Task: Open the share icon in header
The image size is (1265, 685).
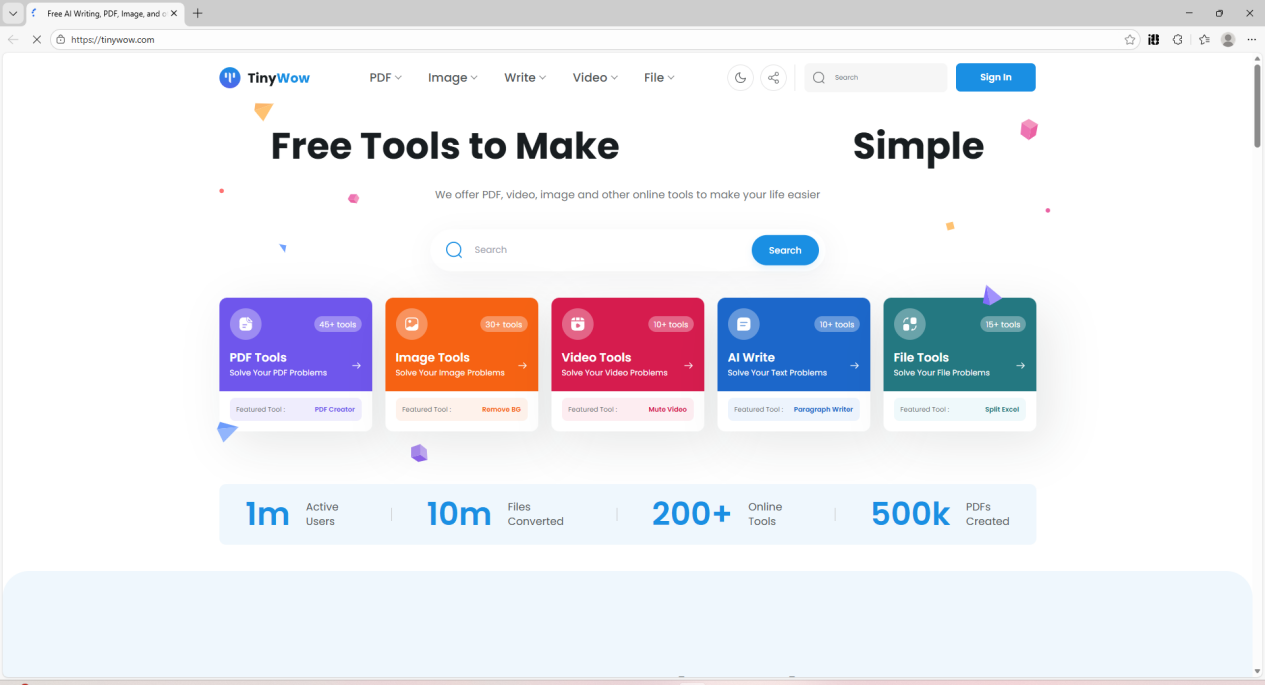Action: pyautogui.click(x=773, y=77)
